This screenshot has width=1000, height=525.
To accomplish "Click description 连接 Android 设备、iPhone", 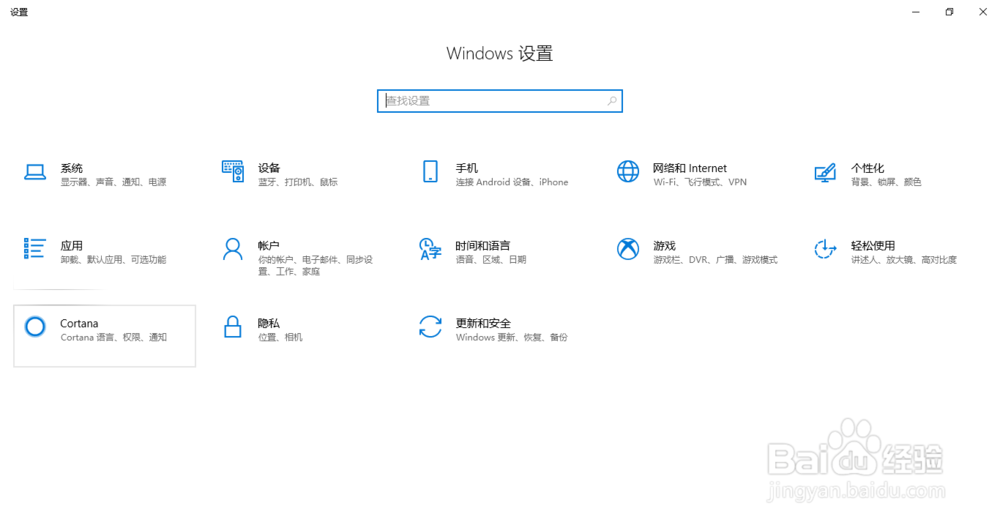I will click(x=511, y=182).
